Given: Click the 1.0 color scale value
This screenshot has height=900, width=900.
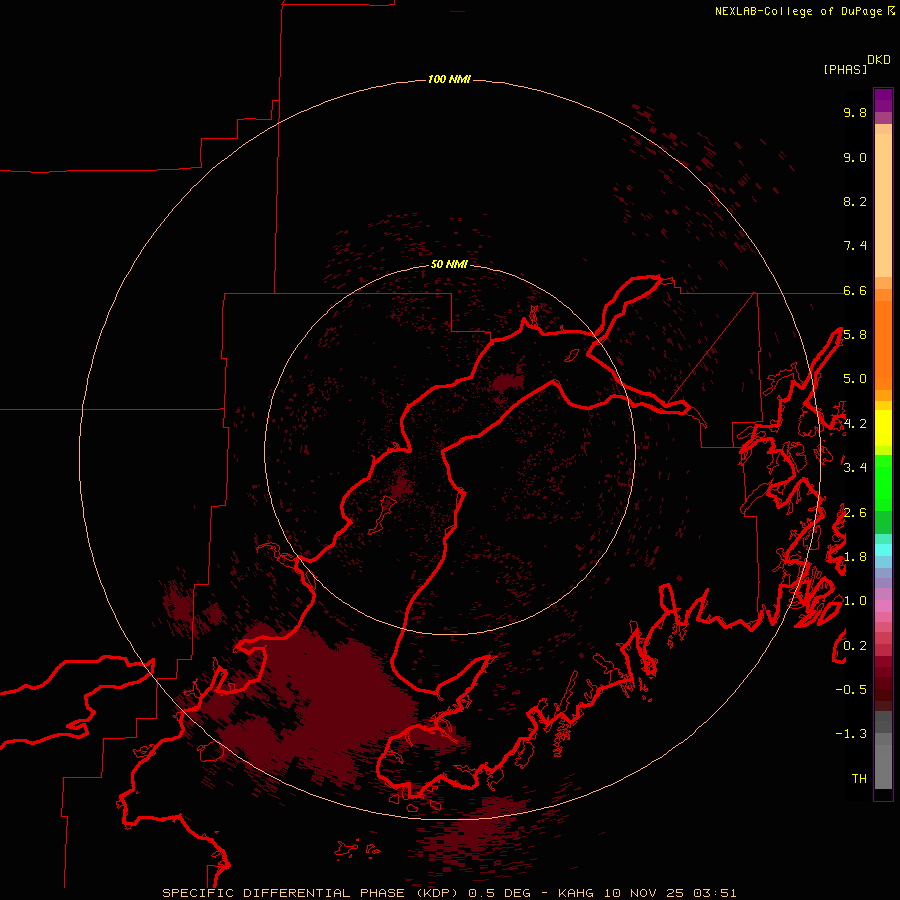Looking at the screenshot, I should tap(855, 601).
